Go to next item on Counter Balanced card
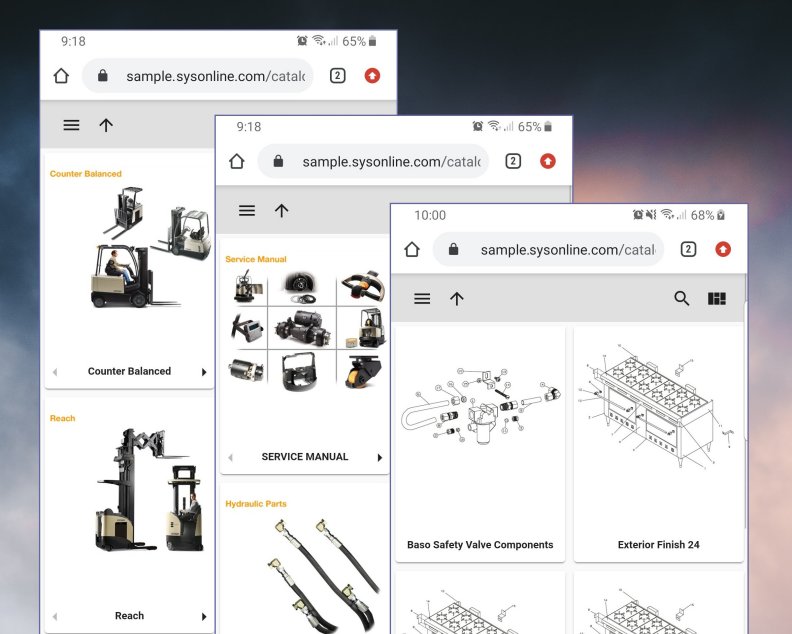The width and height of the screenshot is (792, 634). [x=204, y=372]
